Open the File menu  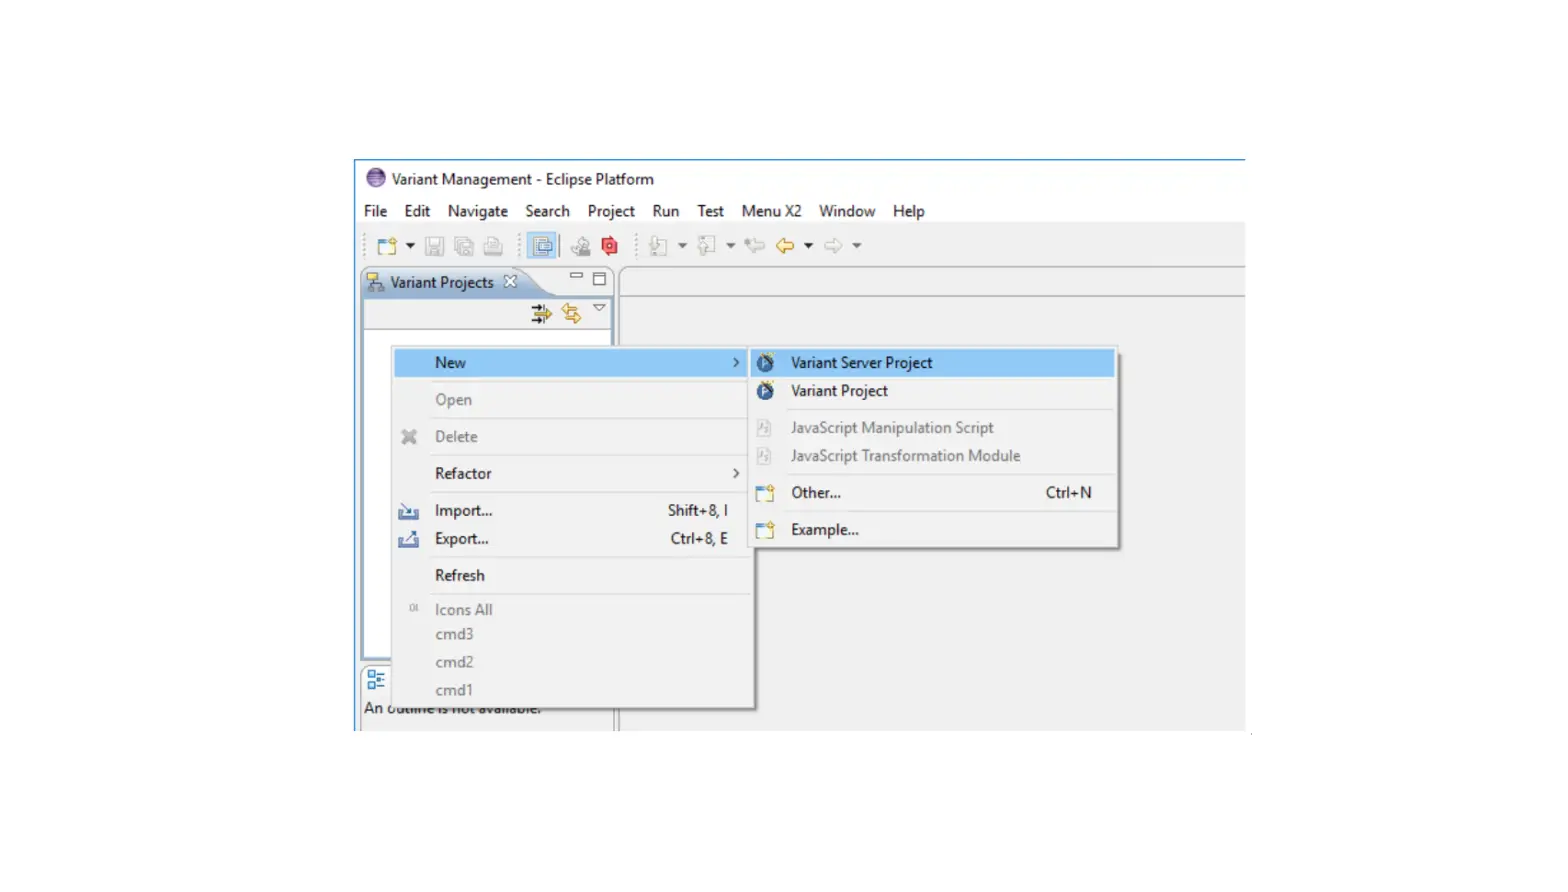click(x=375, y=211)
